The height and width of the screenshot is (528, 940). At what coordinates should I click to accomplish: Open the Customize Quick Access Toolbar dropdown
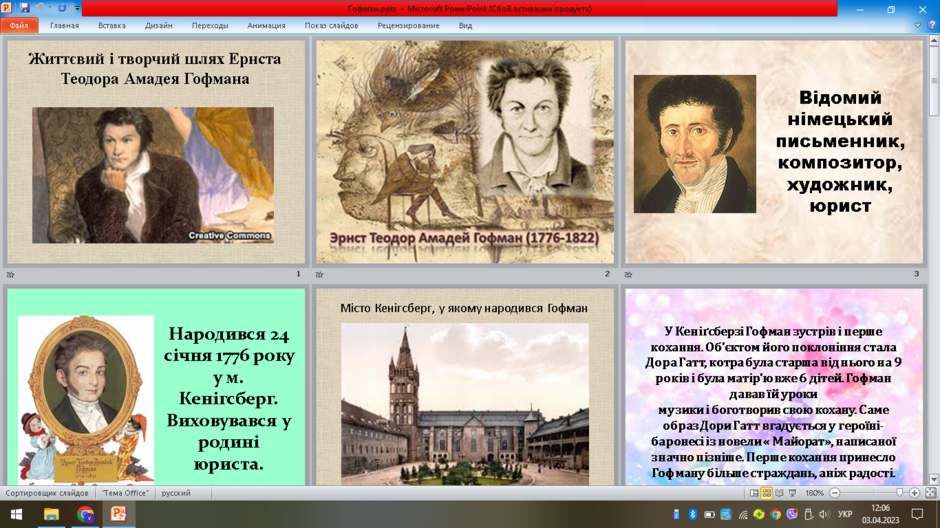point(77,8)
